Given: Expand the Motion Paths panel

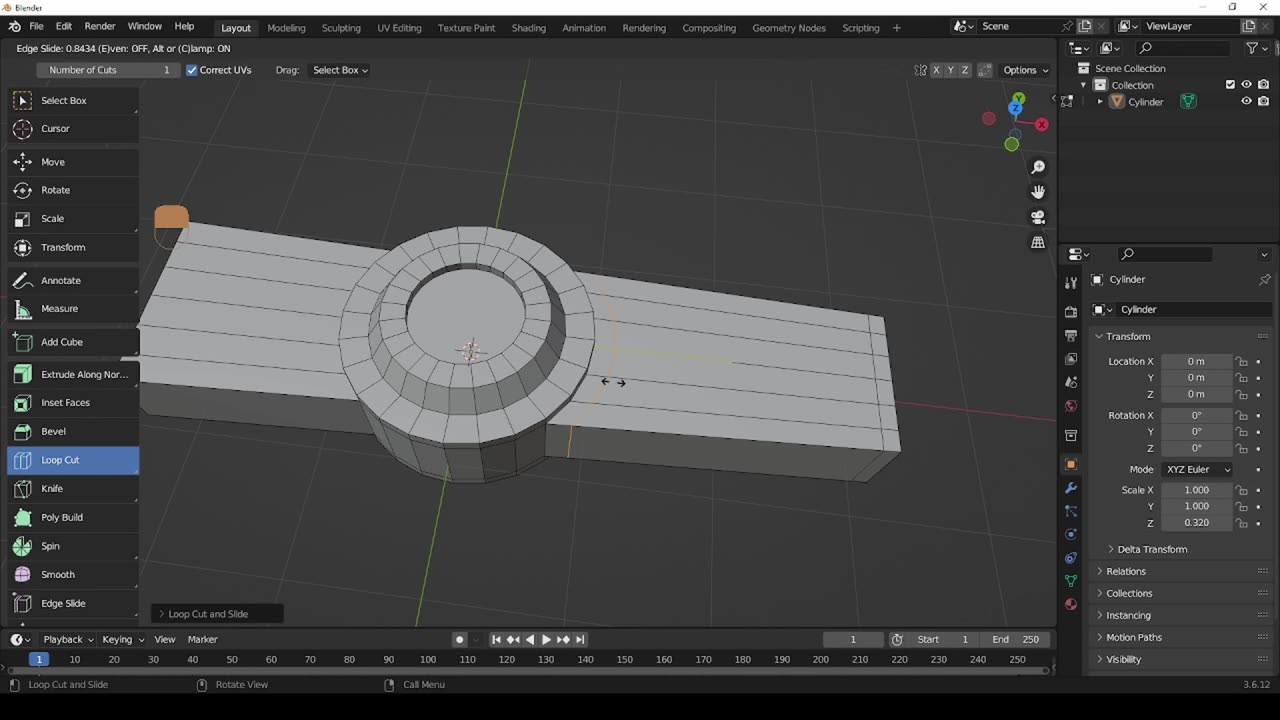Looking at the screenshot, I should coord(1133,637).
